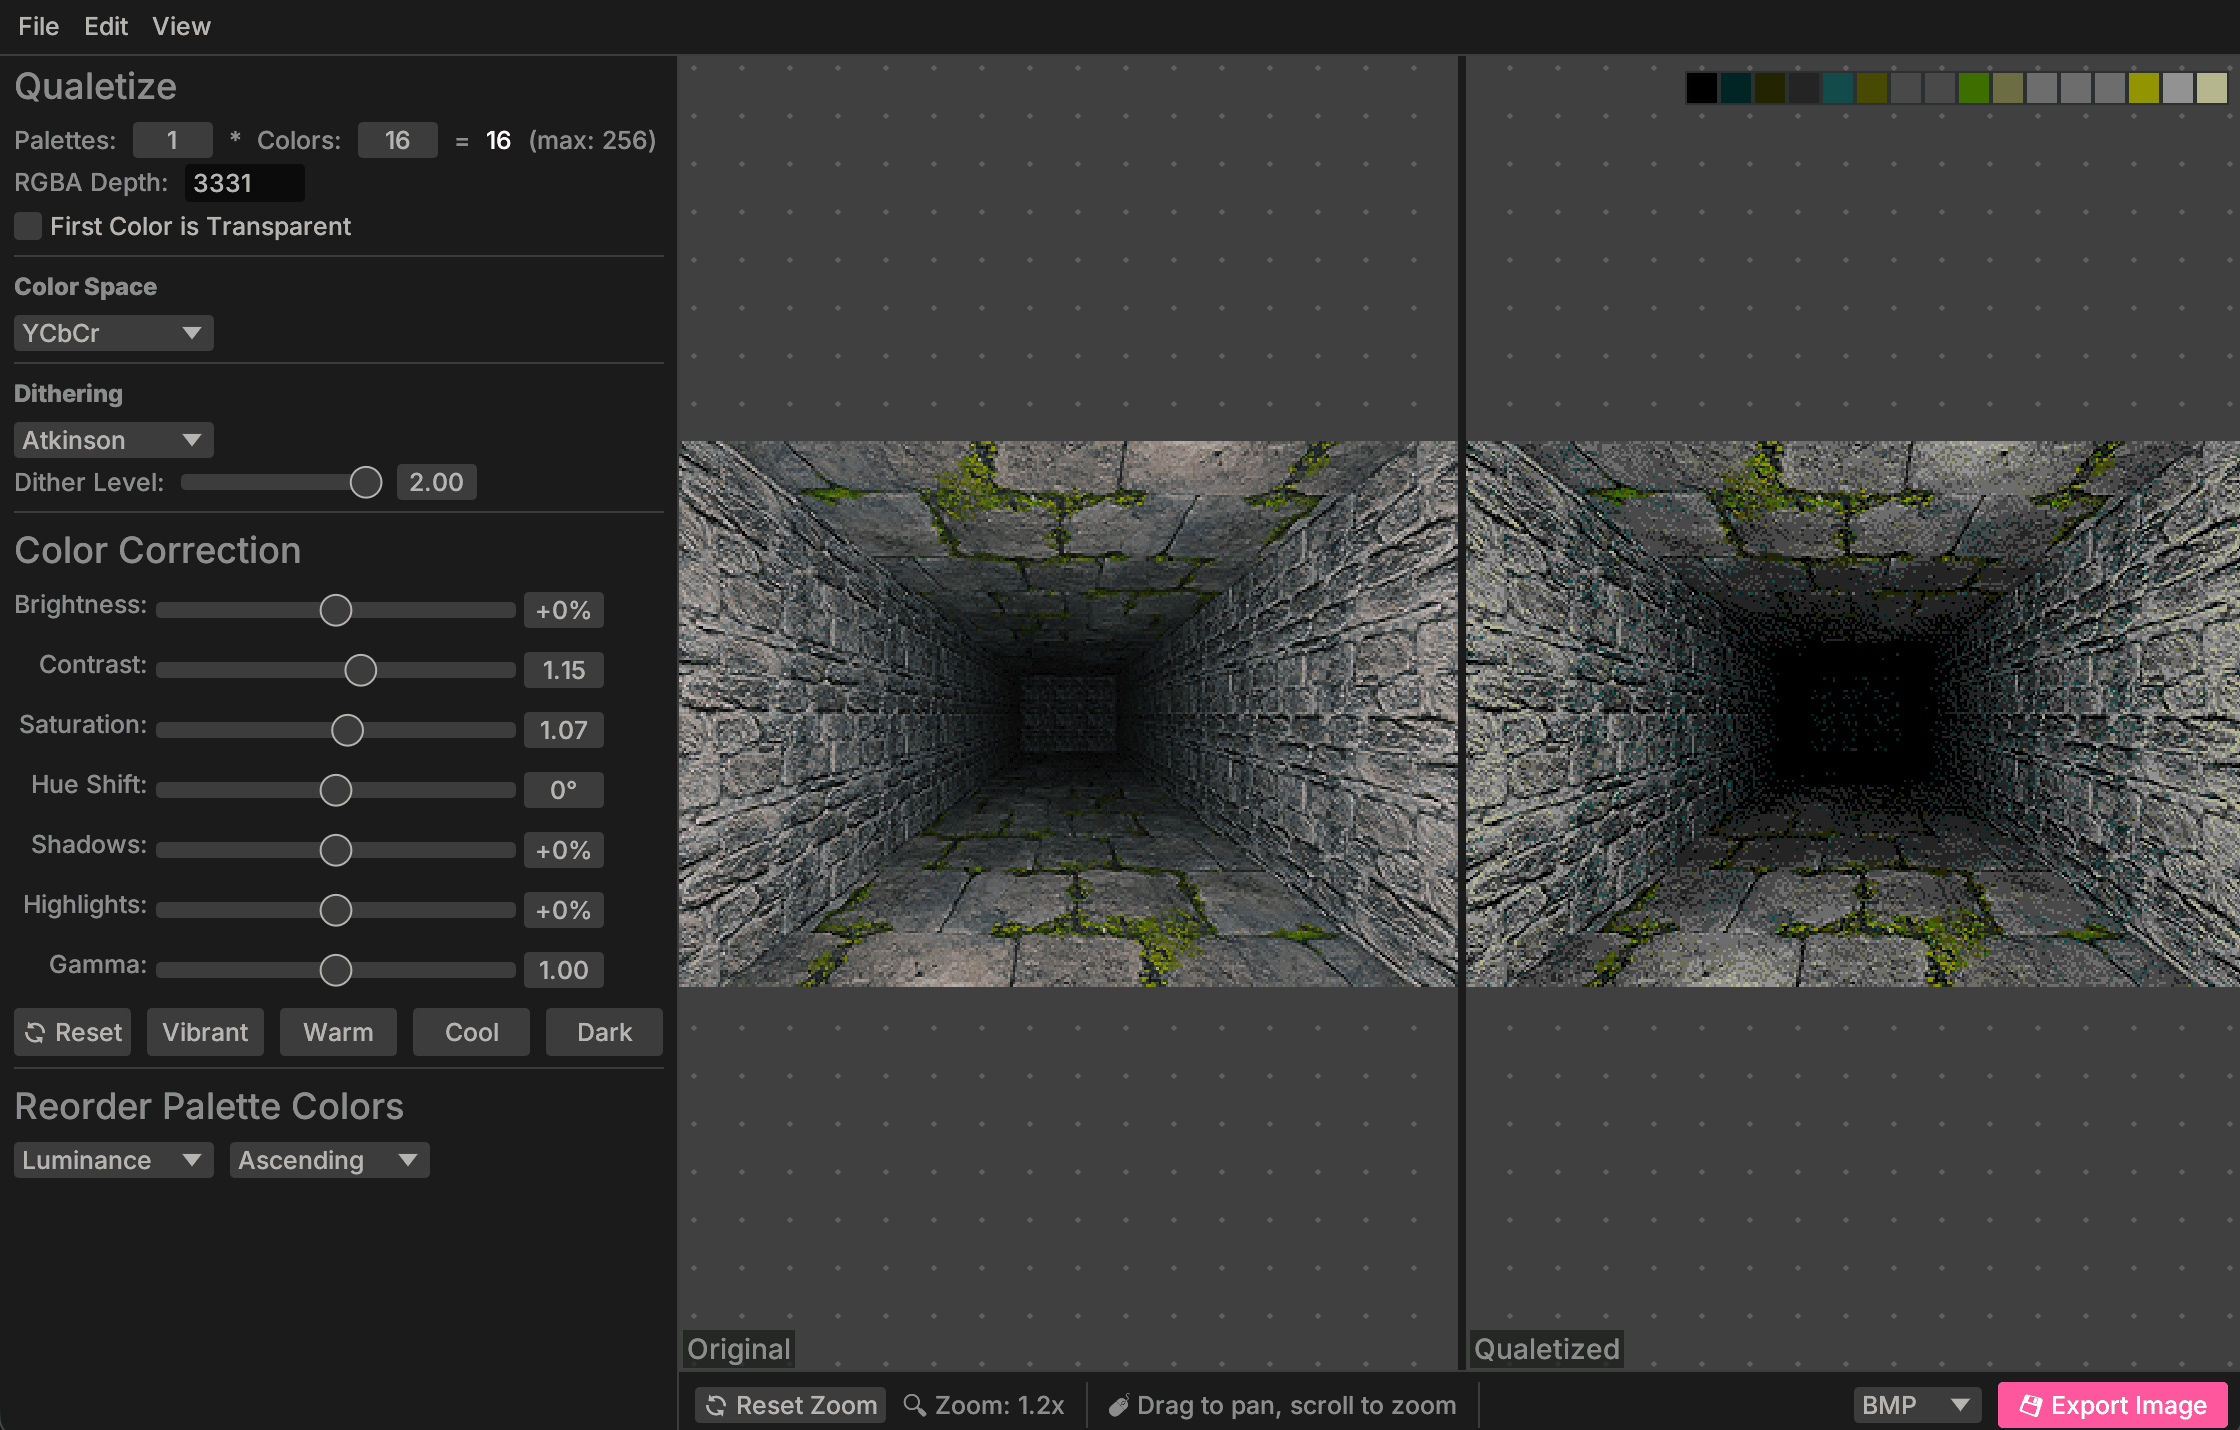Open the Atkinson dithering dropdown
The width and height of the screenshot is (2240, 1430).
click(113, 440)
